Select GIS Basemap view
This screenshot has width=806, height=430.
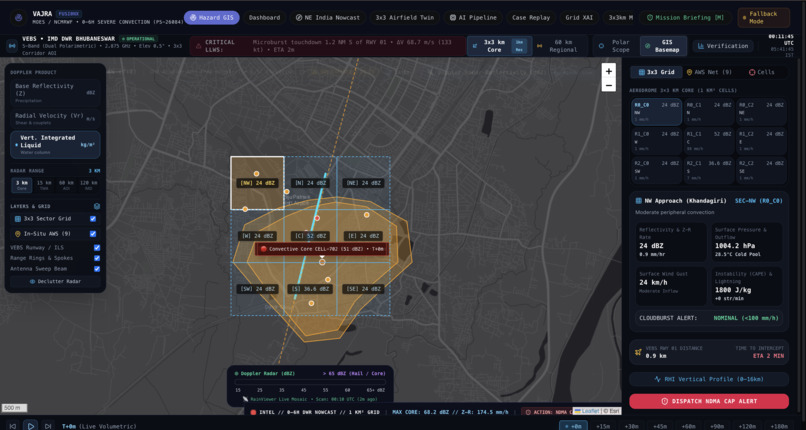(664, 46)
